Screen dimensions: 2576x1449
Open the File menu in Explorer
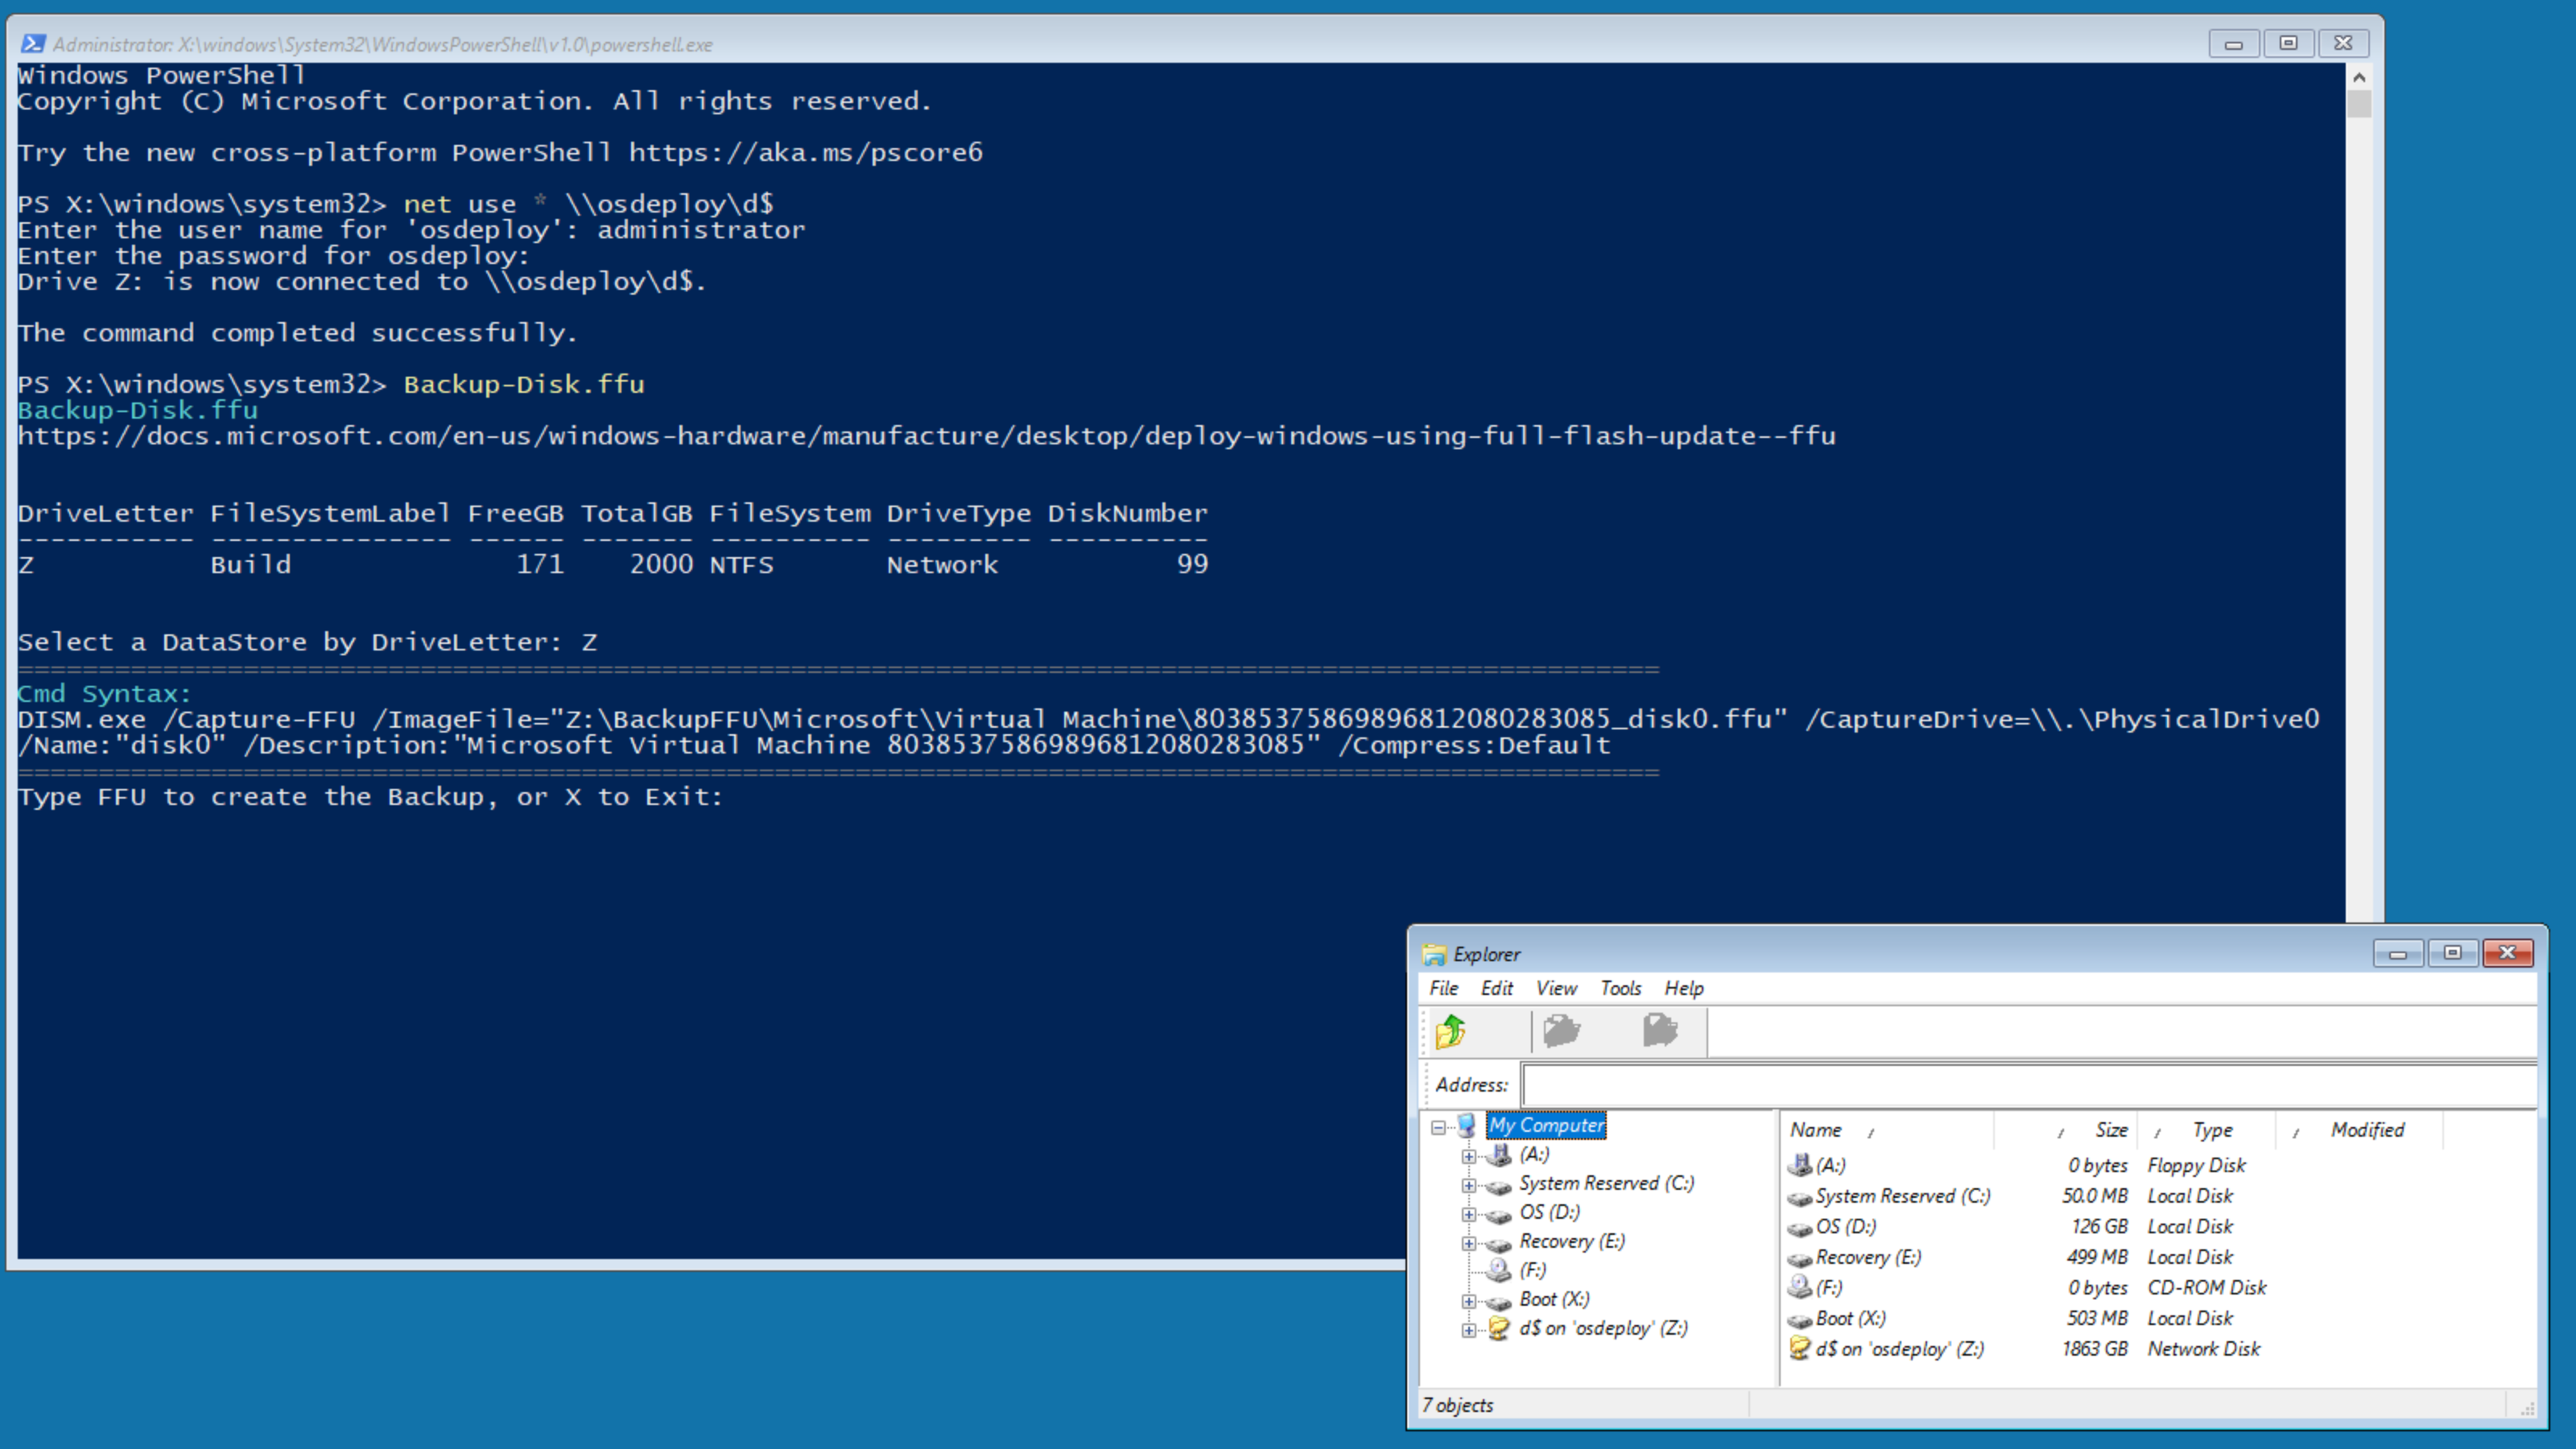click(x=1443, y=988)
